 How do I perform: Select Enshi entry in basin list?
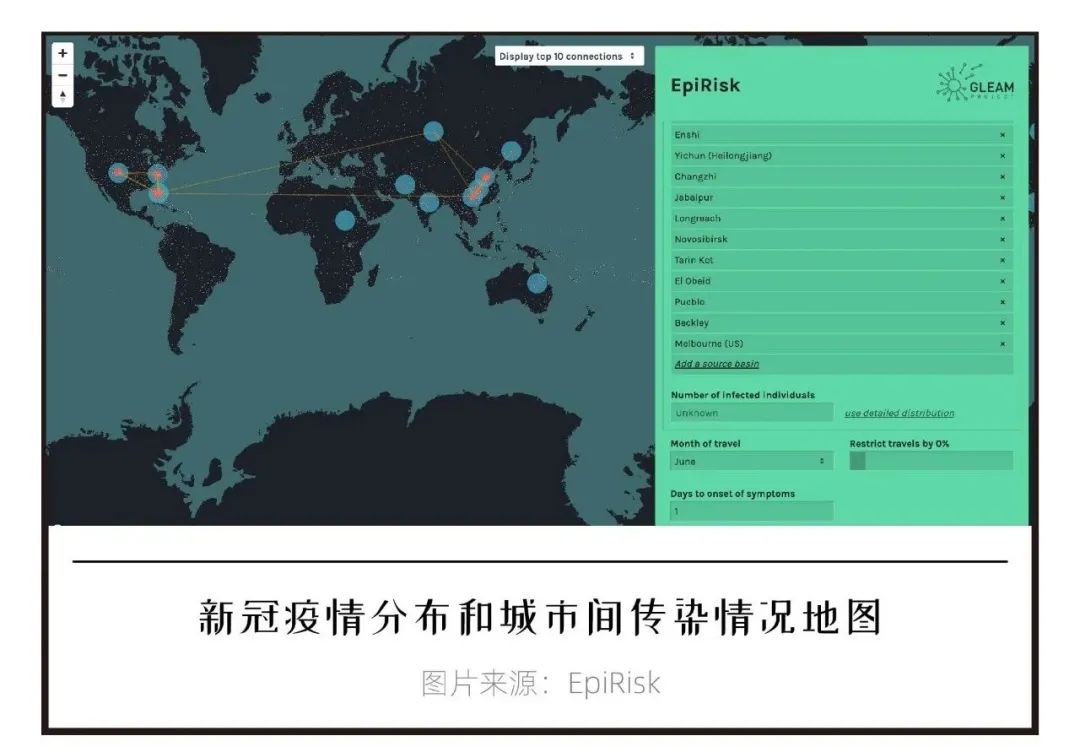[842, 135]
